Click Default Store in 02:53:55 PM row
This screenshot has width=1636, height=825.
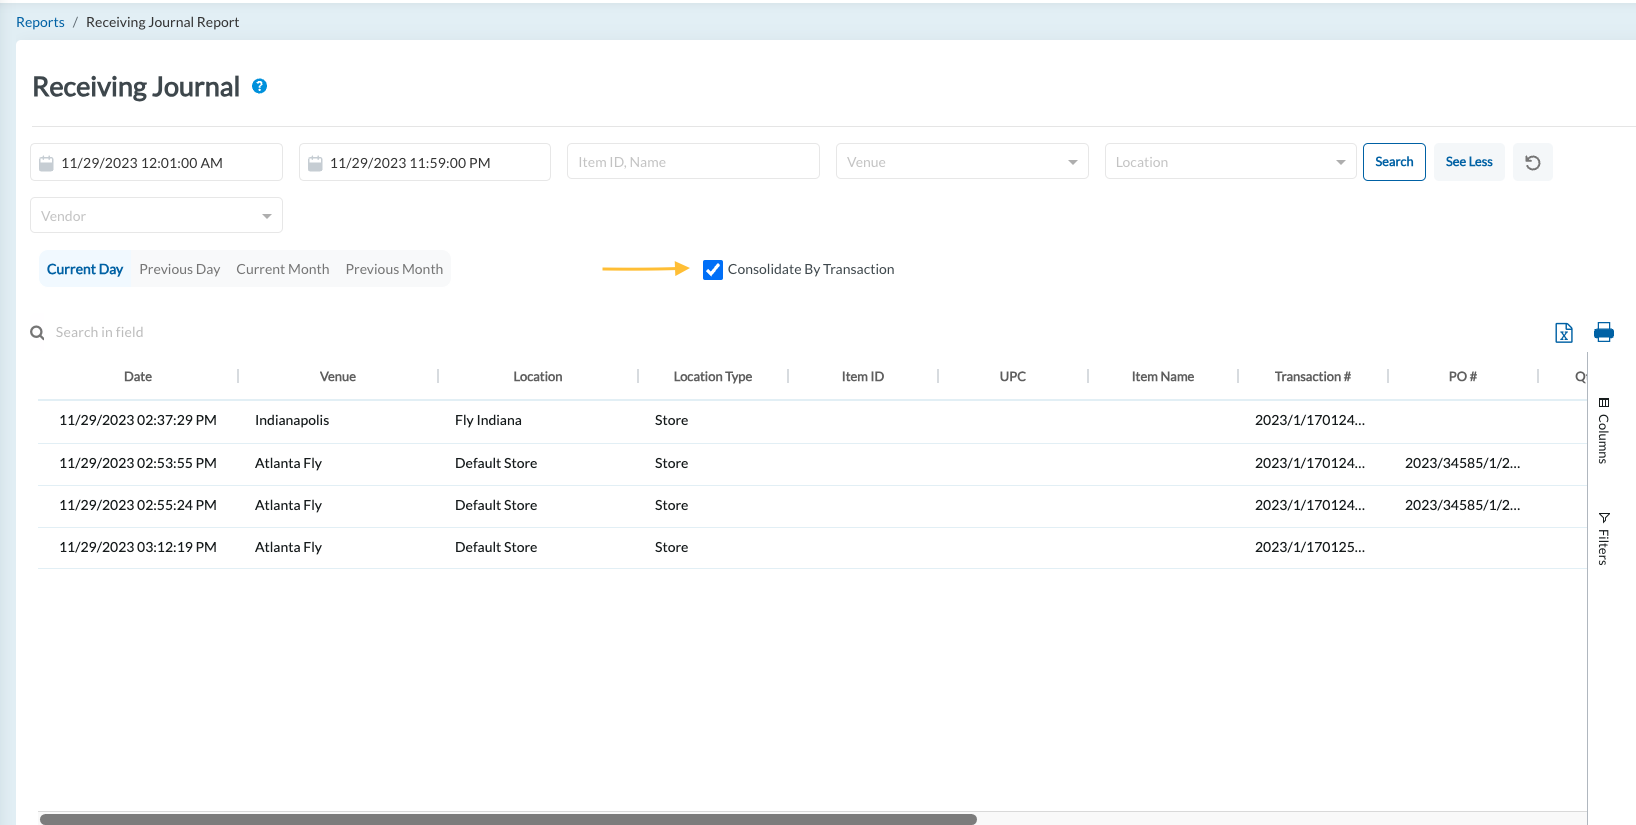click(496, 464)
